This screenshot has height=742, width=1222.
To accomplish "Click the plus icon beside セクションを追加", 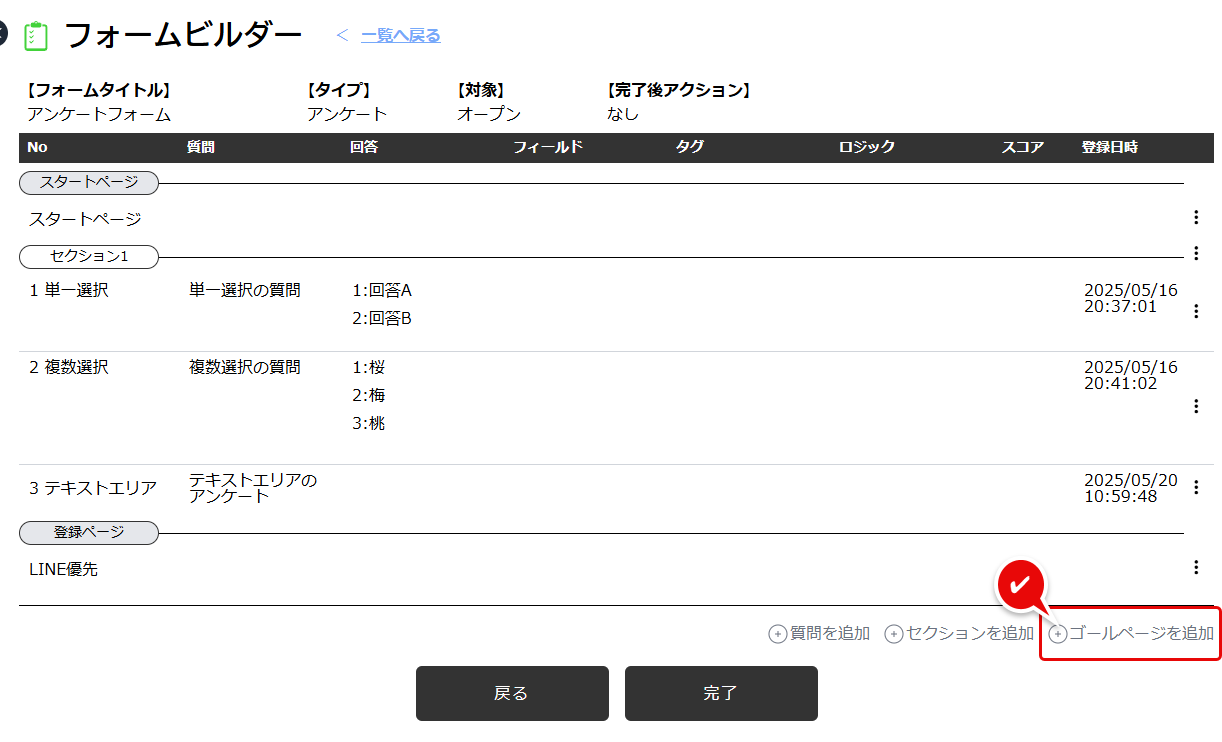I will click(894, 634).
